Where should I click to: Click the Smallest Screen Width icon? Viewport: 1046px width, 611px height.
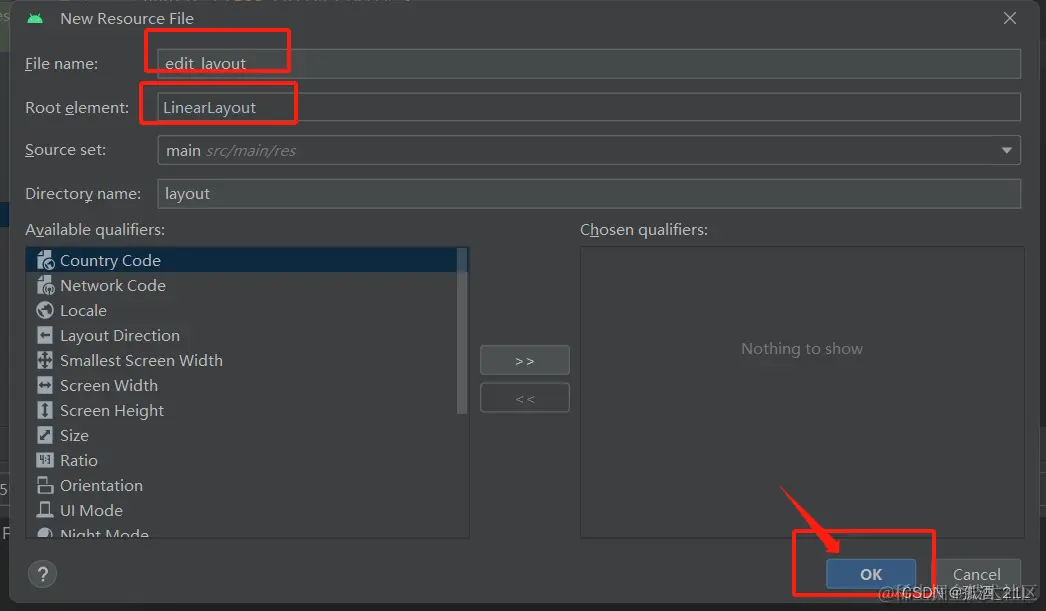coord(45,360)
